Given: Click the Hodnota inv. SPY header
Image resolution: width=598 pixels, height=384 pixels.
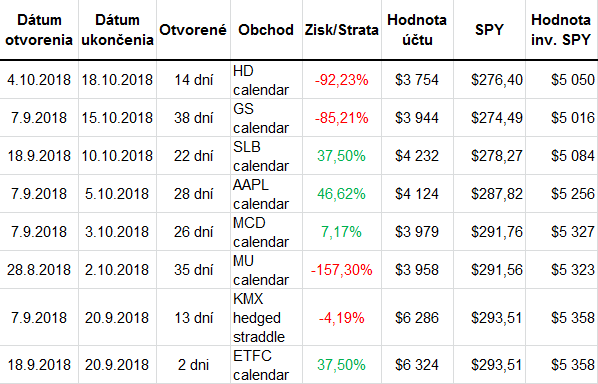Looking at the screenshot, I should pos(561,30).
